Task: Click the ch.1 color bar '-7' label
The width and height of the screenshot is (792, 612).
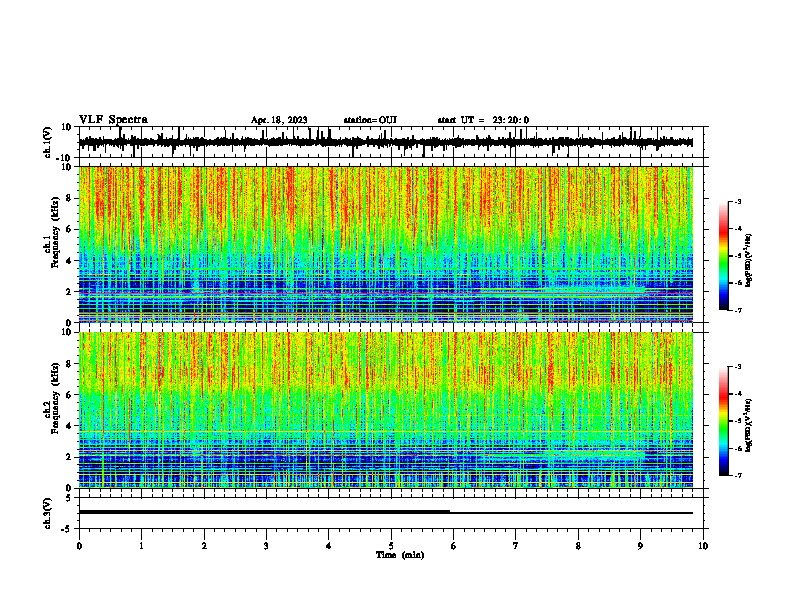Action: click(737, 310)
